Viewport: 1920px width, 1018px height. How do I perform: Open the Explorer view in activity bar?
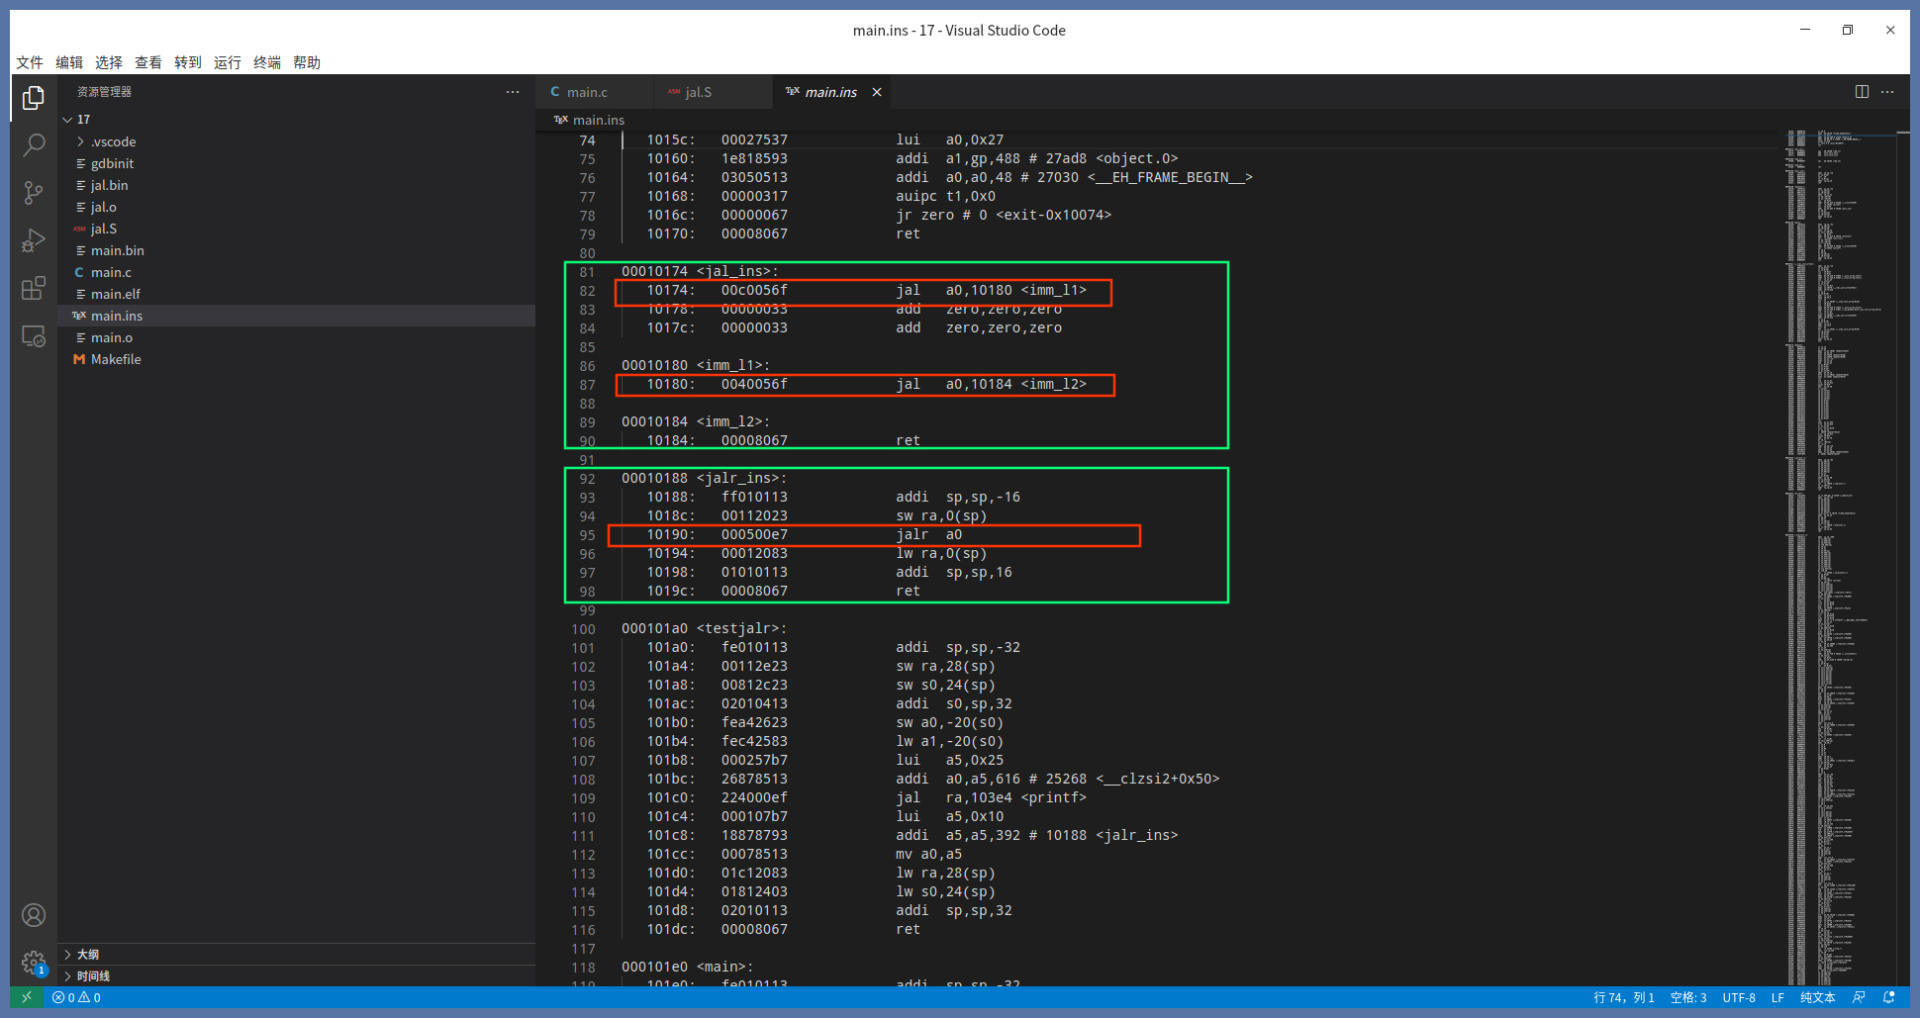(x=33, y=98)
